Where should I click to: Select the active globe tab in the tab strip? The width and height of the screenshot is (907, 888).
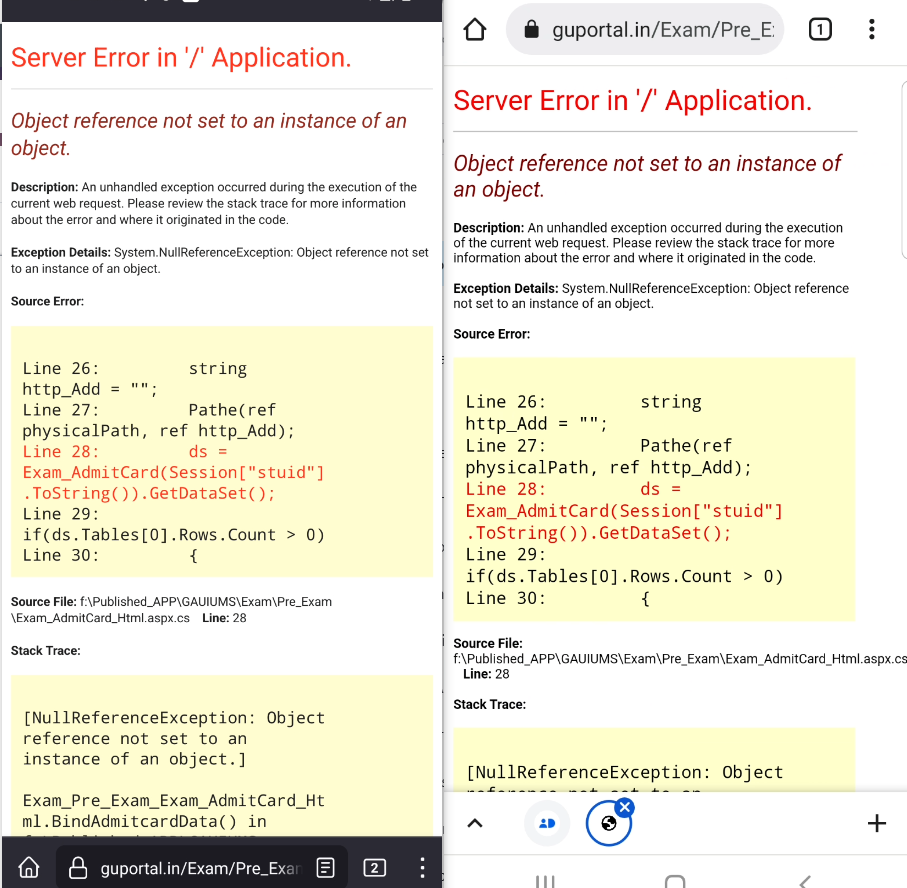coord(608,822)
